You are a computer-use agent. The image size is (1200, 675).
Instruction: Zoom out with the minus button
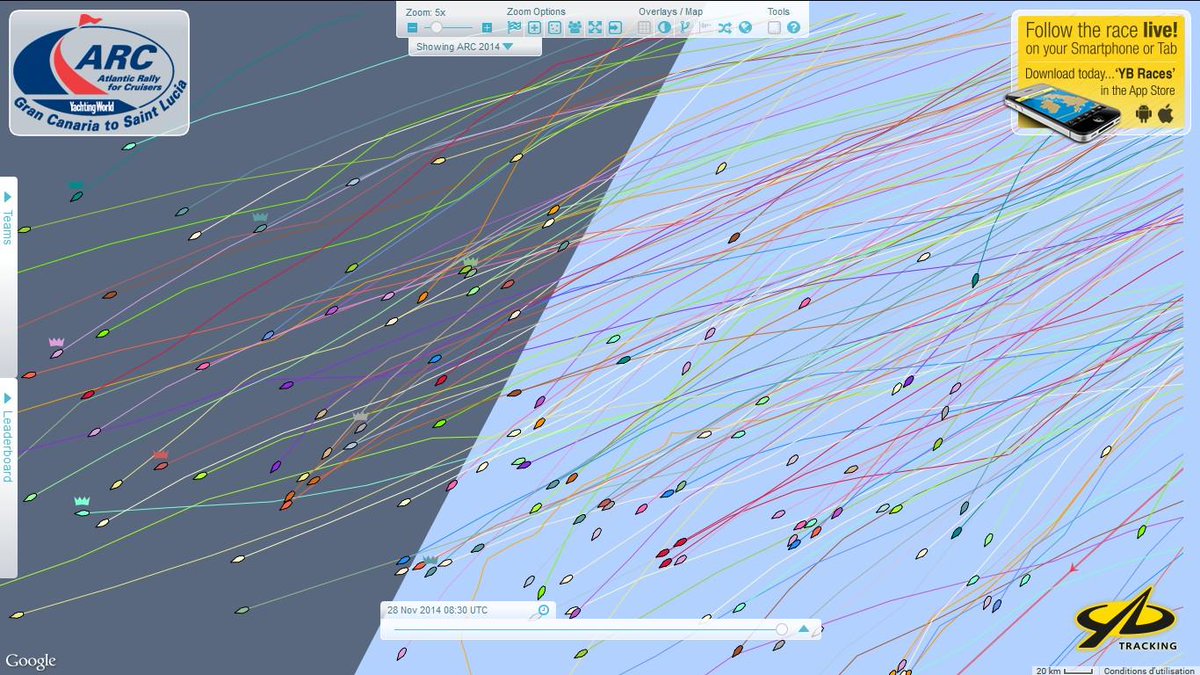pyautogui.click(x=412, y=28)
